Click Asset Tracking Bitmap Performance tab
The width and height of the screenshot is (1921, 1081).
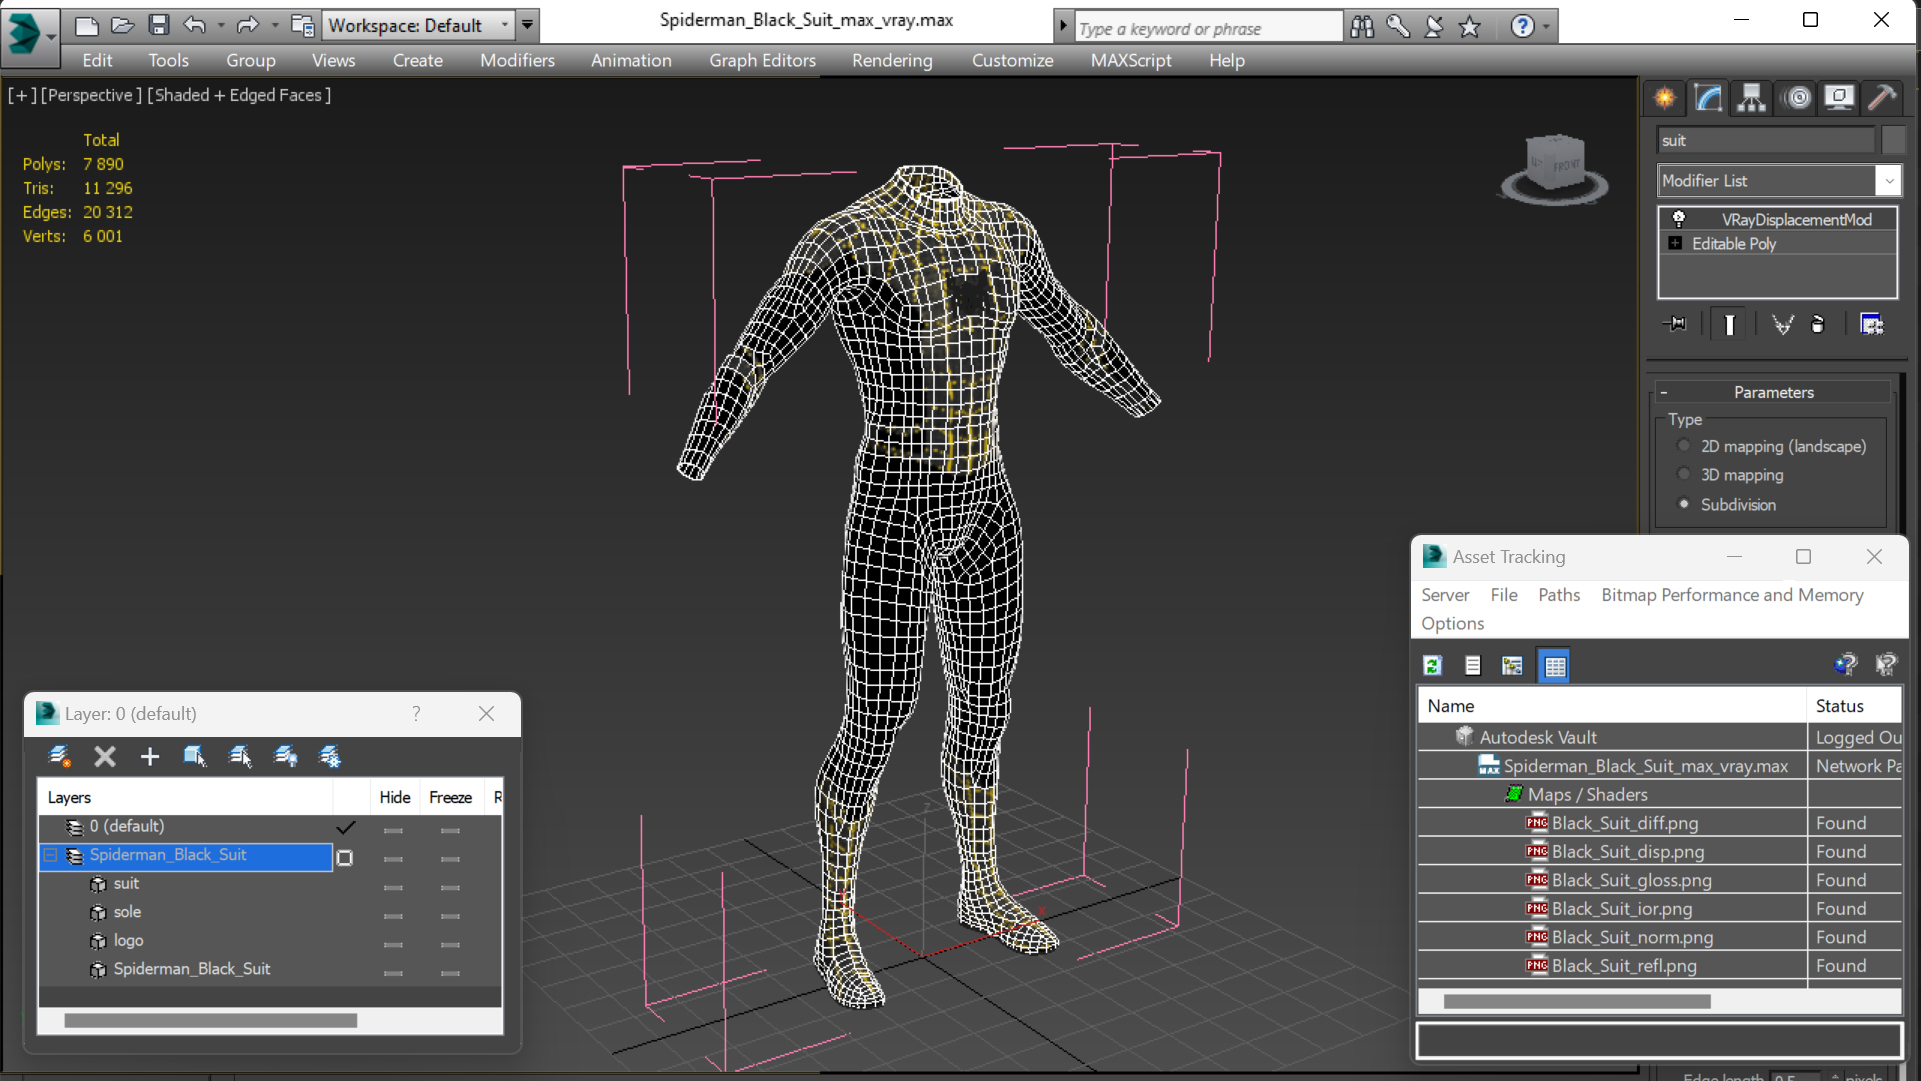pos(1732,594)
